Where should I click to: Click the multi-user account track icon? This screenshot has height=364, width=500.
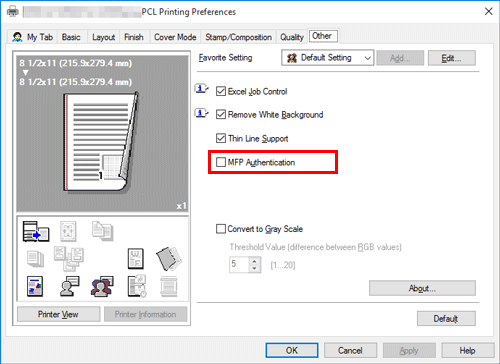point(102,286)
